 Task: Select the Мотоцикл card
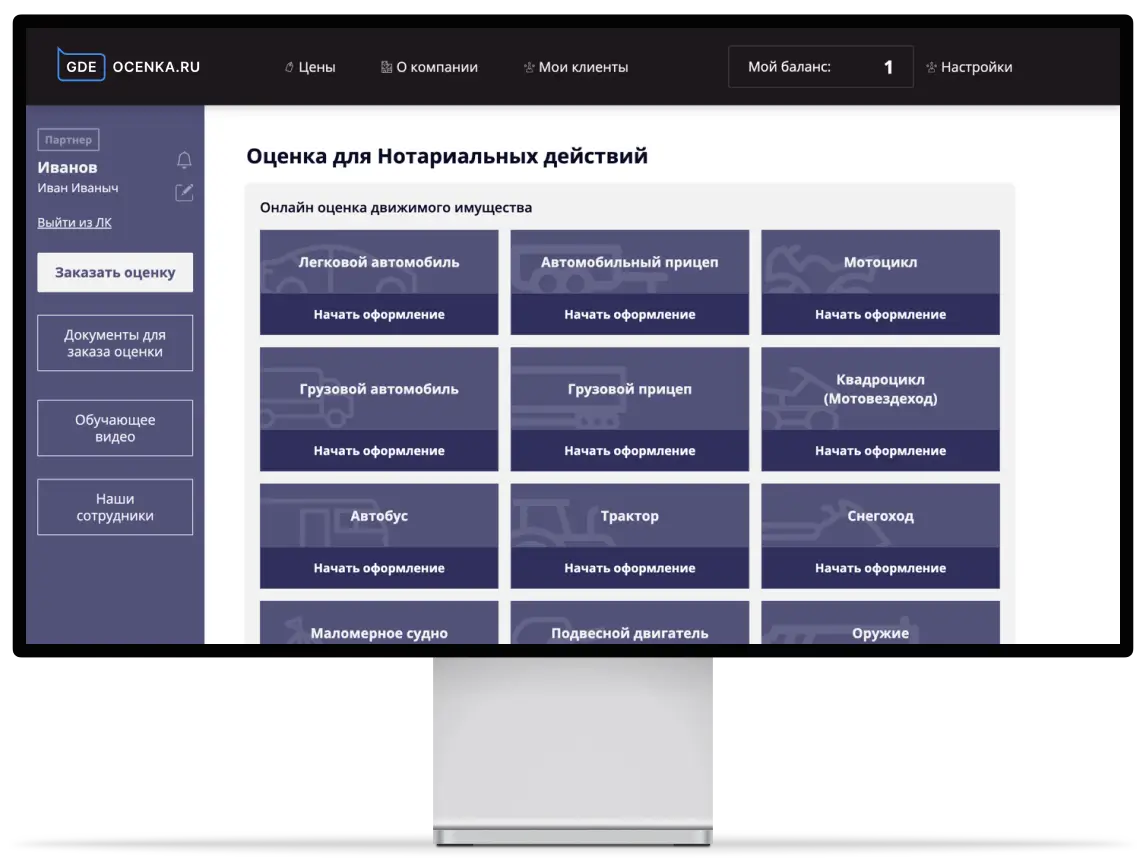pyautogui.click(x=880, y=262)
